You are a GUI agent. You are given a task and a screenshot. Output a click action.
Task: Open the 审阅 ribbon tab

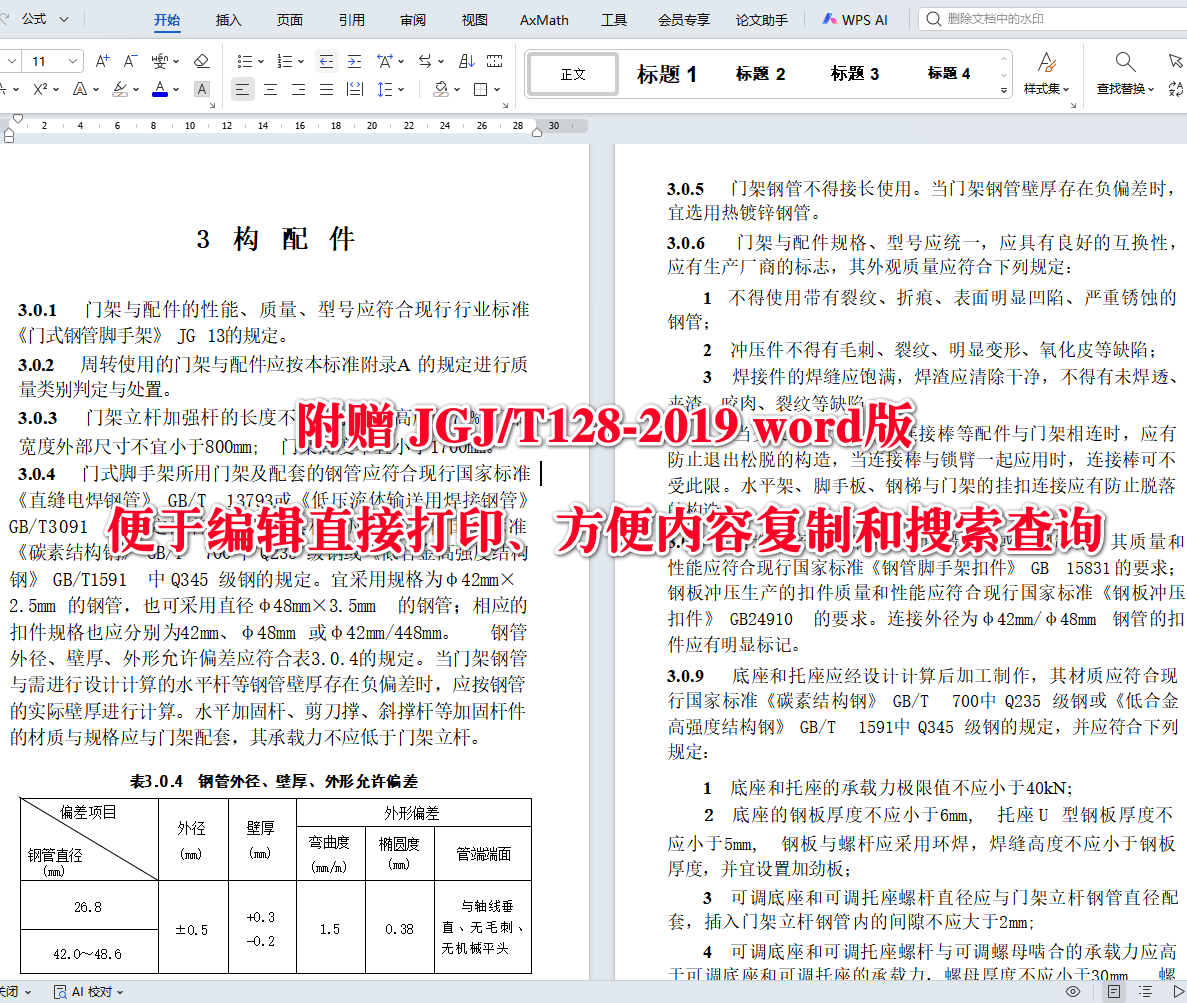413,20
